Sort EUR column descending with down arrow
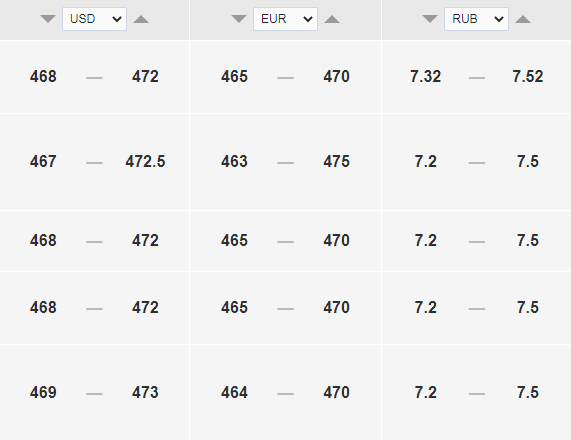Viewport: 571px width, 440px height. coord(239,19)
